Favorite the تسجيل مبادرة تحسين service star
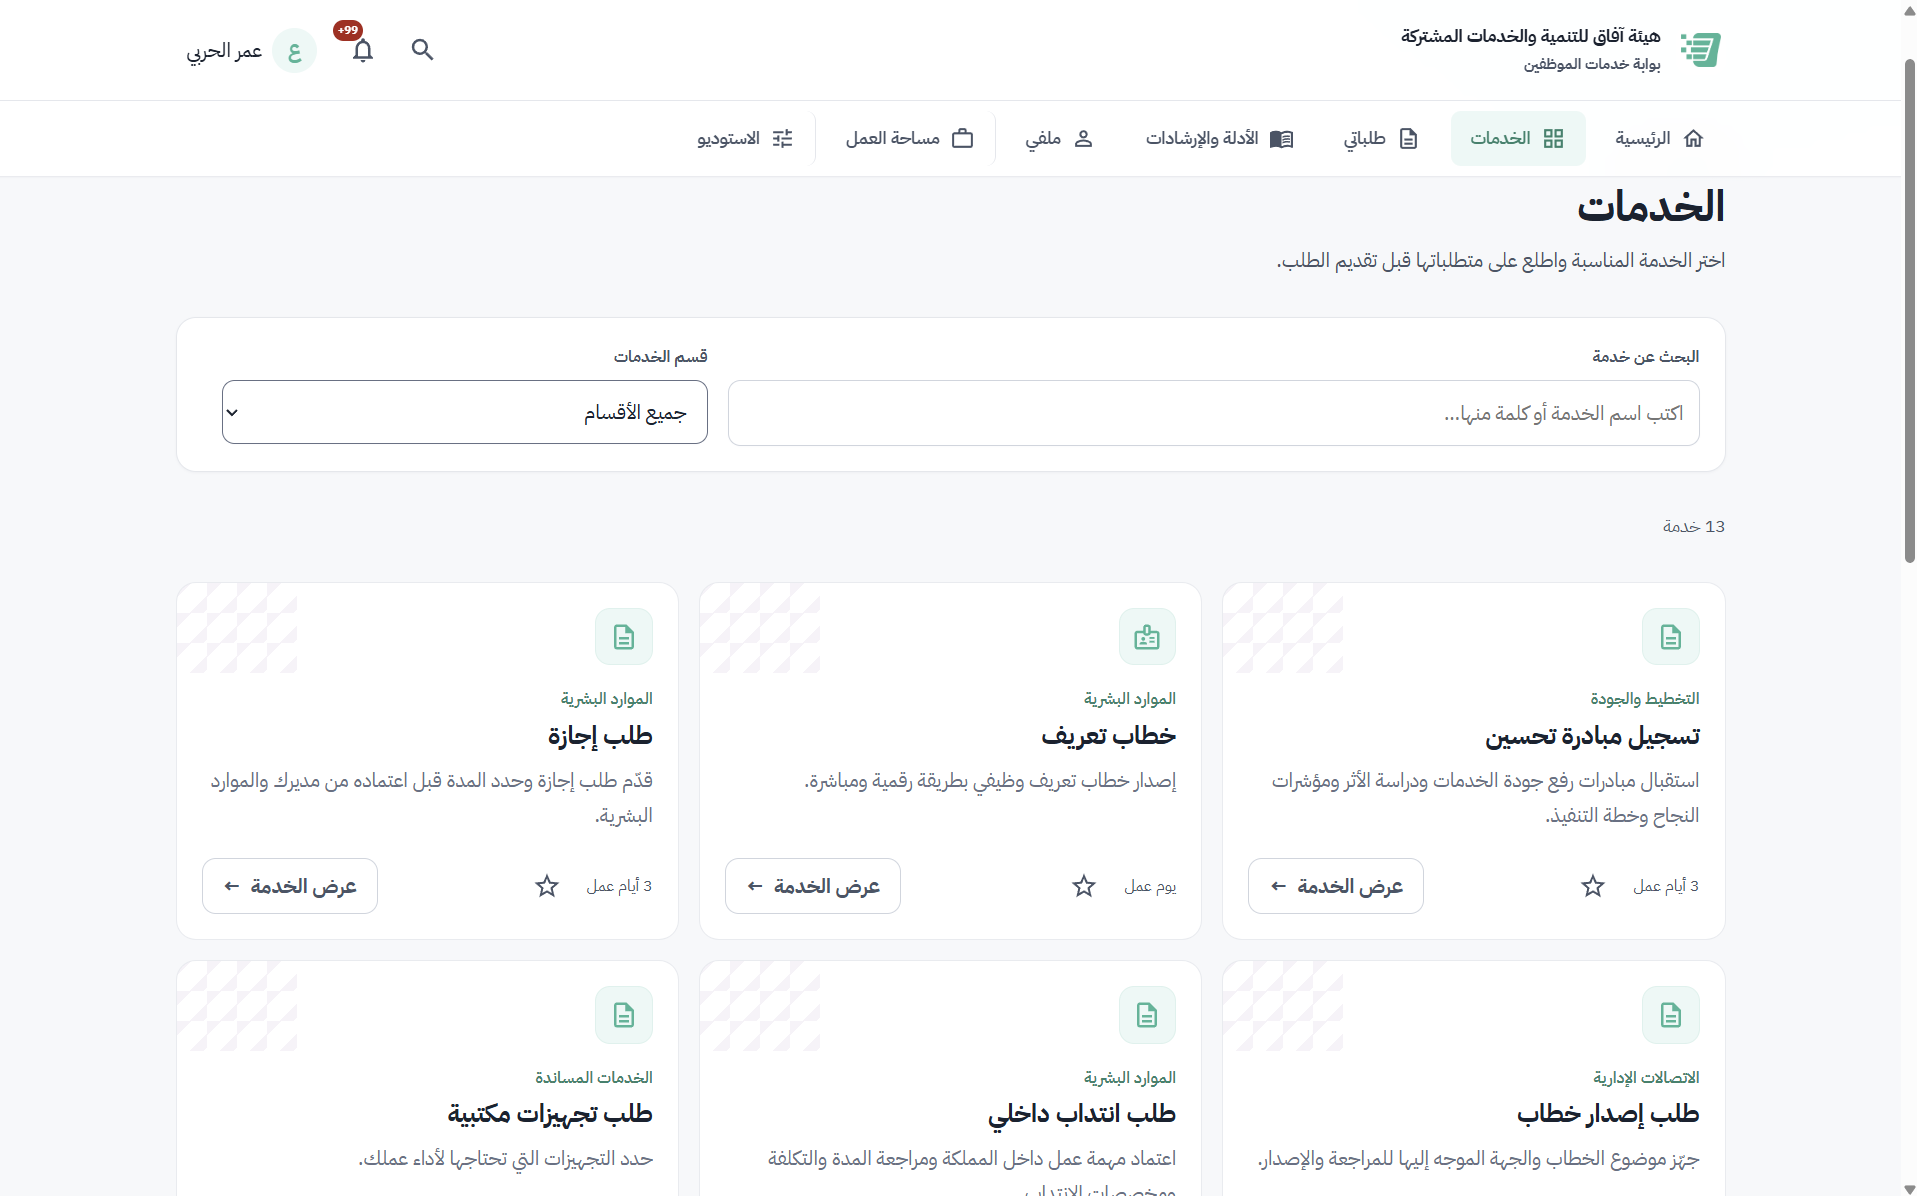1917x1196 pixels. coord(1593,886)
